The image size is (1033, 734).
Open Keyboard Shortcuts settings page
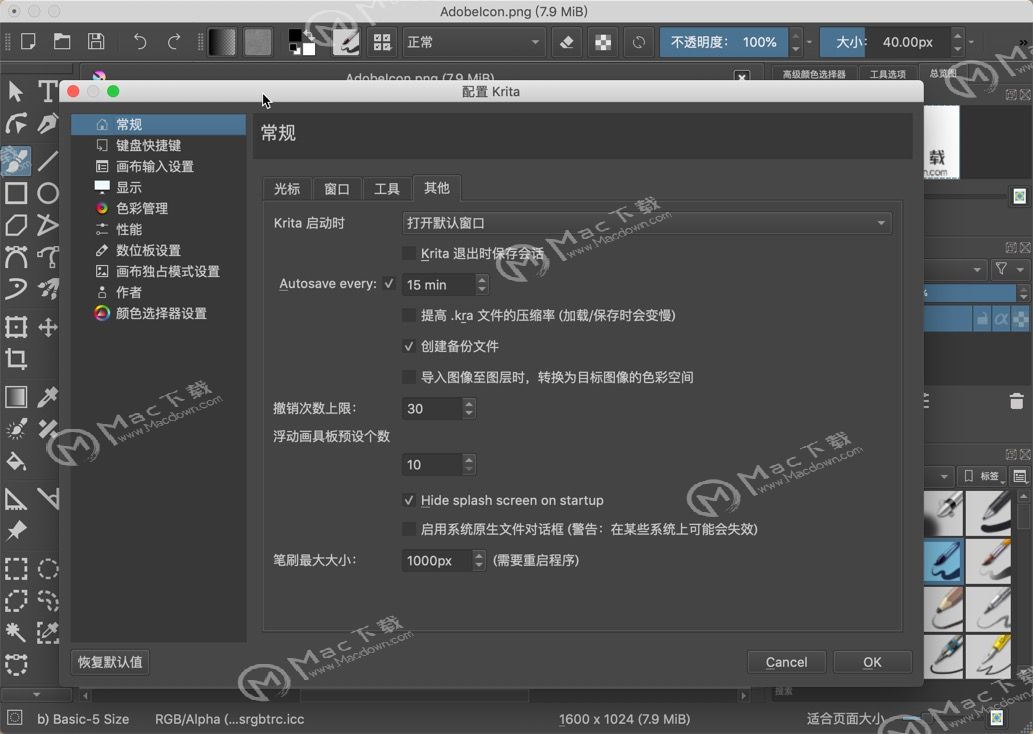pos(158,146)
